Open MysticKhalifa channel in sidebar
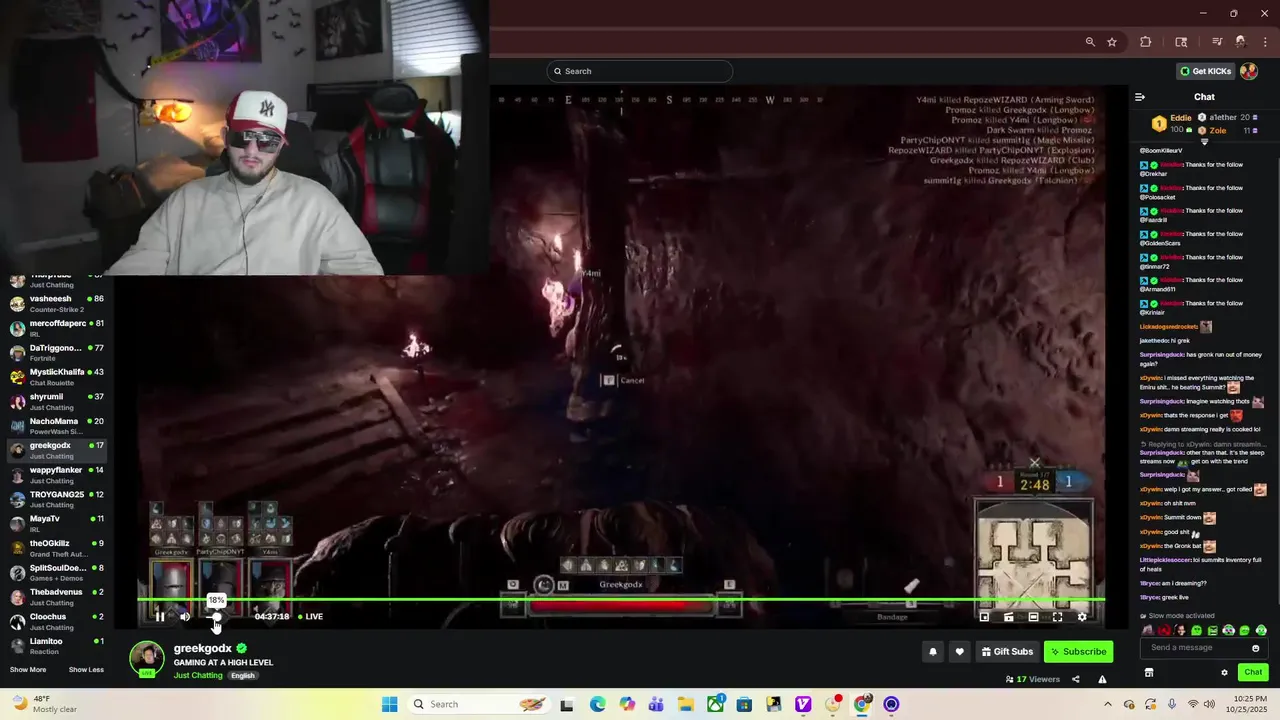This screenshot has width=1280, height=720. point(59,377)
